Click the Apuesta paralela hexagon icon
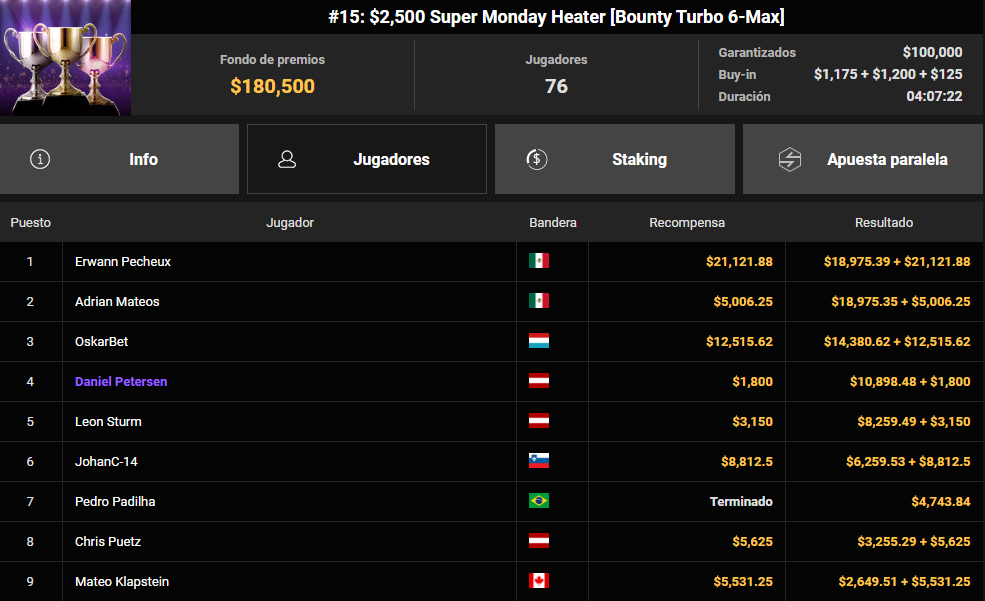This screenshot has height=601, width=985. click(790, 159)
